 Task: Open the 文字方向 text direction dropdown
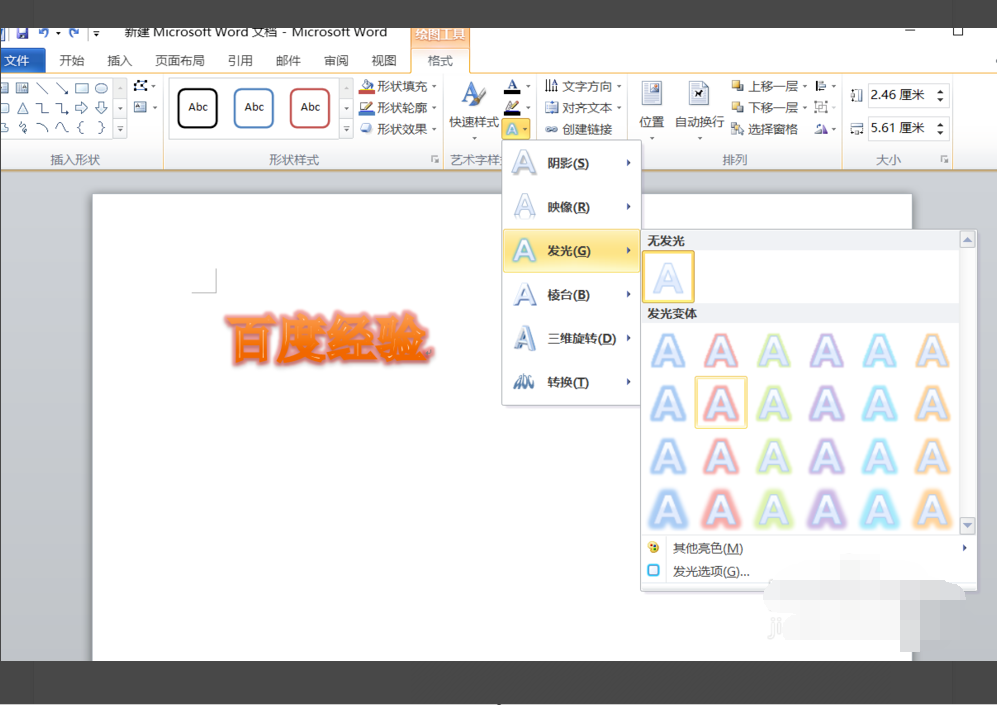click(x=584, y=86)
